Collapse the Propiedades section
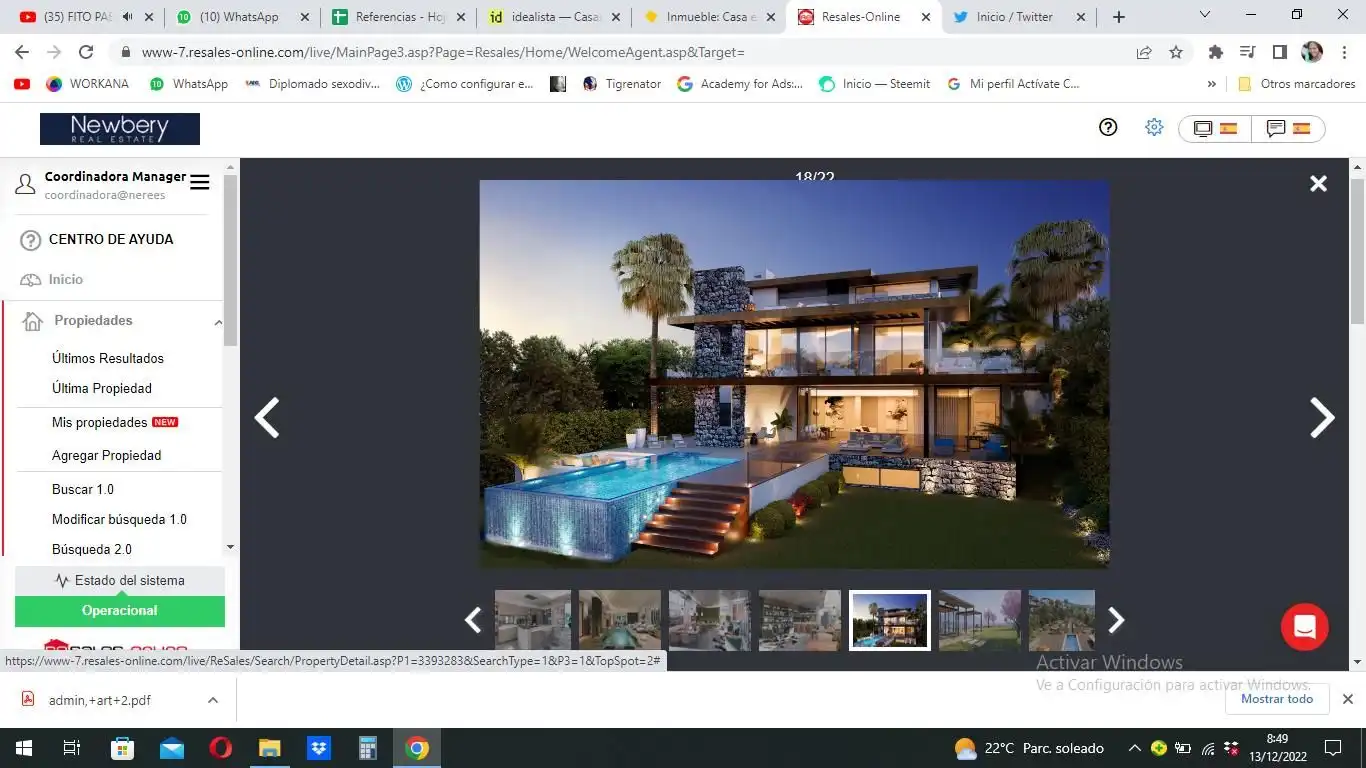Screen dimensions: 1366x768 point(218,321)
